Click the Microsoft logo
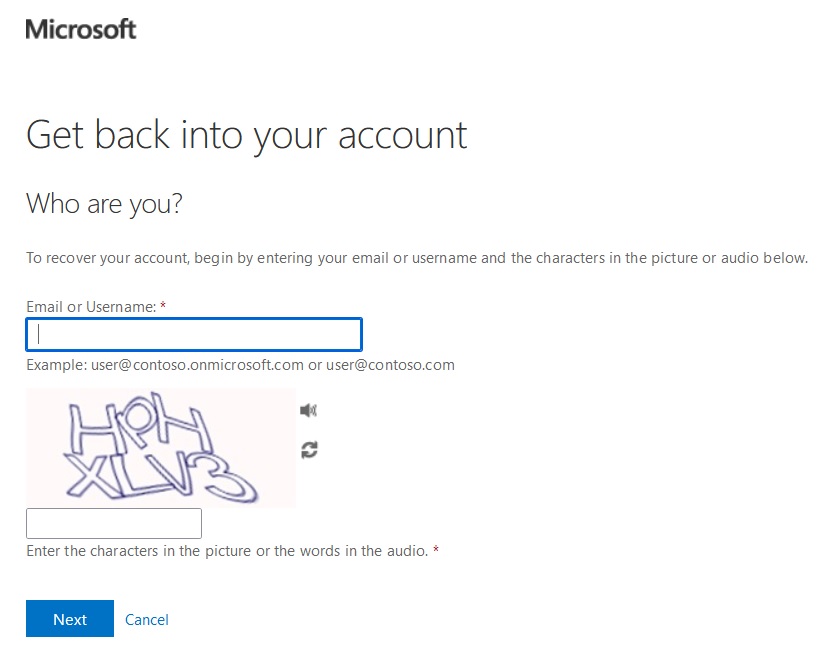 (81, 29)
